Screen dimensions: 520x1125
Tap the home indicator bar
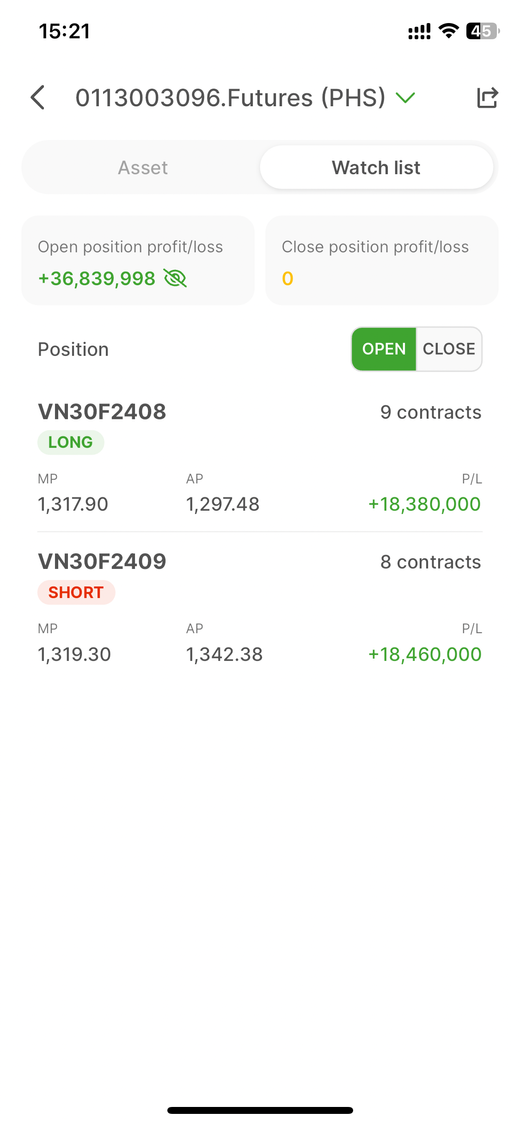coord(260,1110)
